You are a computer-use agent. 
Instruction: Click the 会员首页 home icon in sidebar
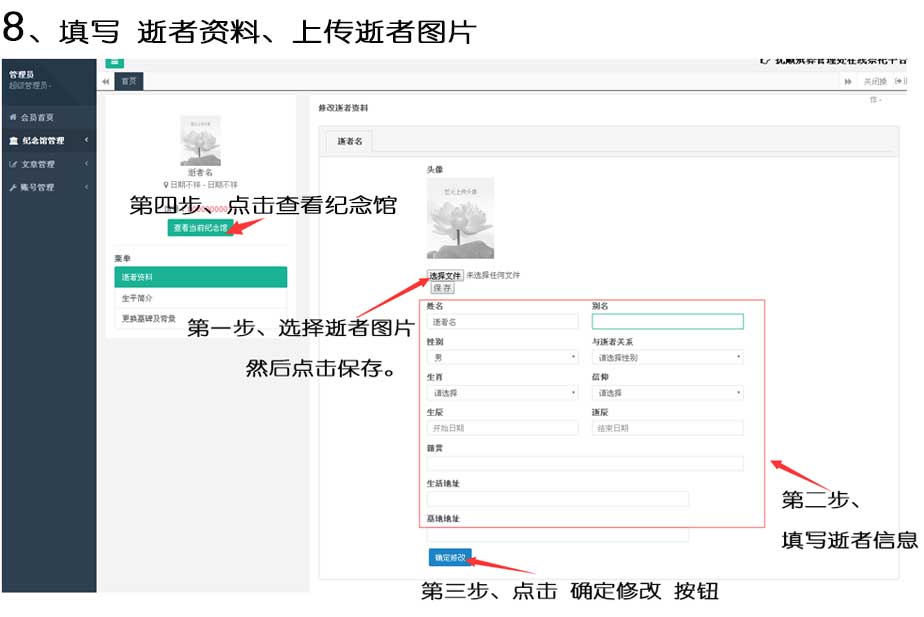click(x=13, y=117)
